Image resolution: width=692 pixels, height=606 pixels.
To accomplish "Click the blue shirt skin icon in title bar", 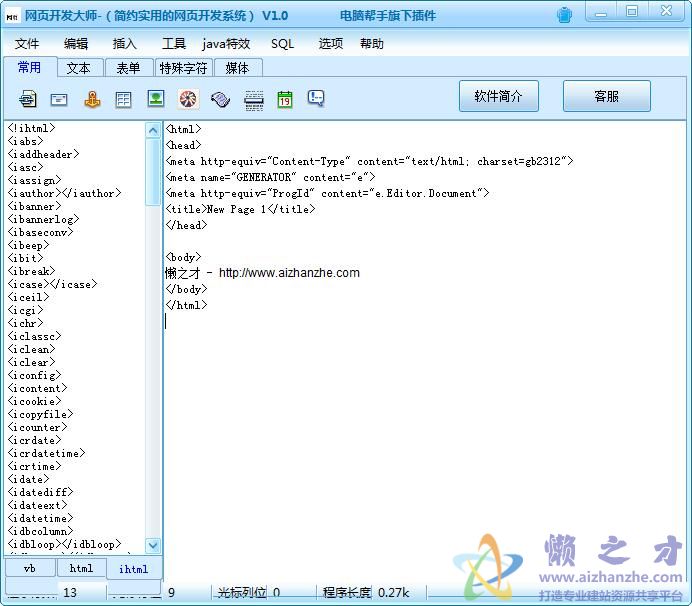I will 564,15.
